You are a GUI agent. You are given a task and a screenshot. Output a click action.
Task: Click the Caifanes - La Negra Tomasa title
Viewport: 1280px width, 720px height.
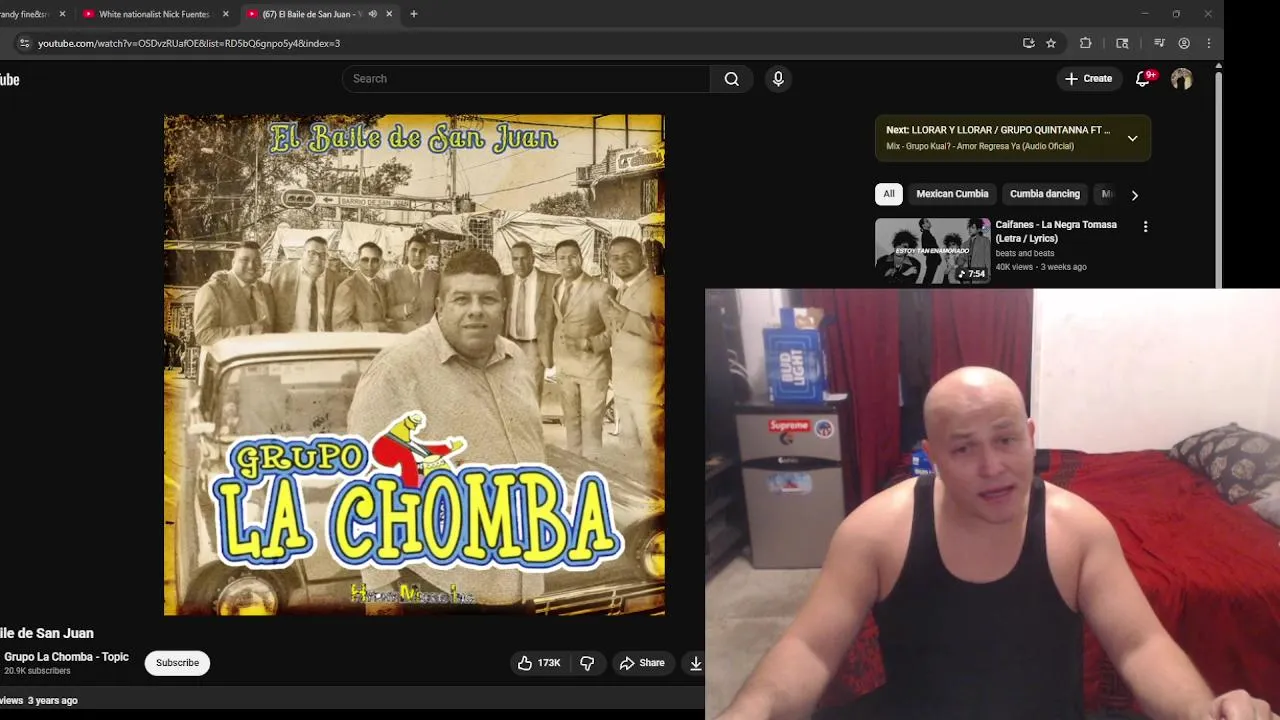1056,231
